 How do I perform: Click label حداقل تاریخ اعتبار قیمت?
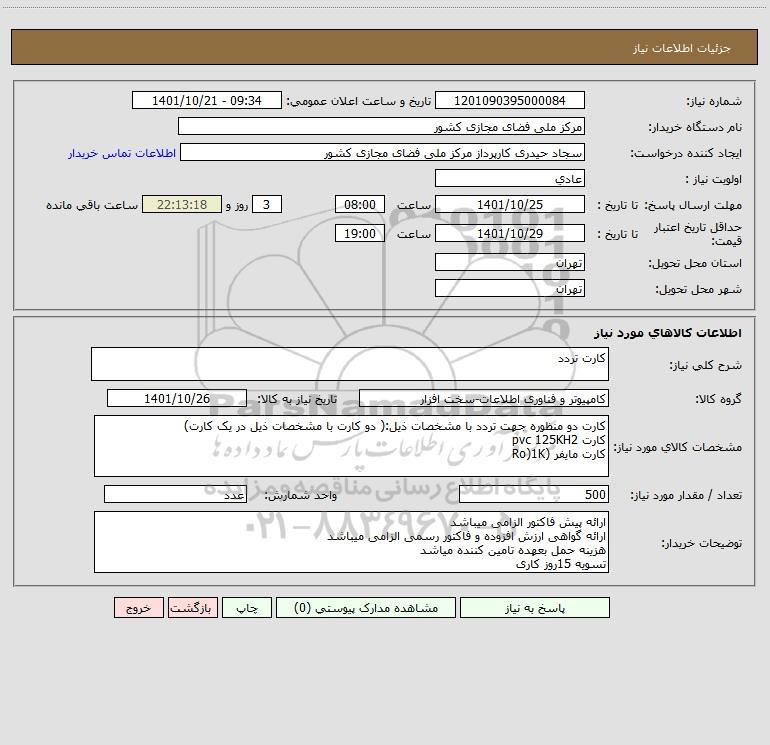tap(698, 234)
